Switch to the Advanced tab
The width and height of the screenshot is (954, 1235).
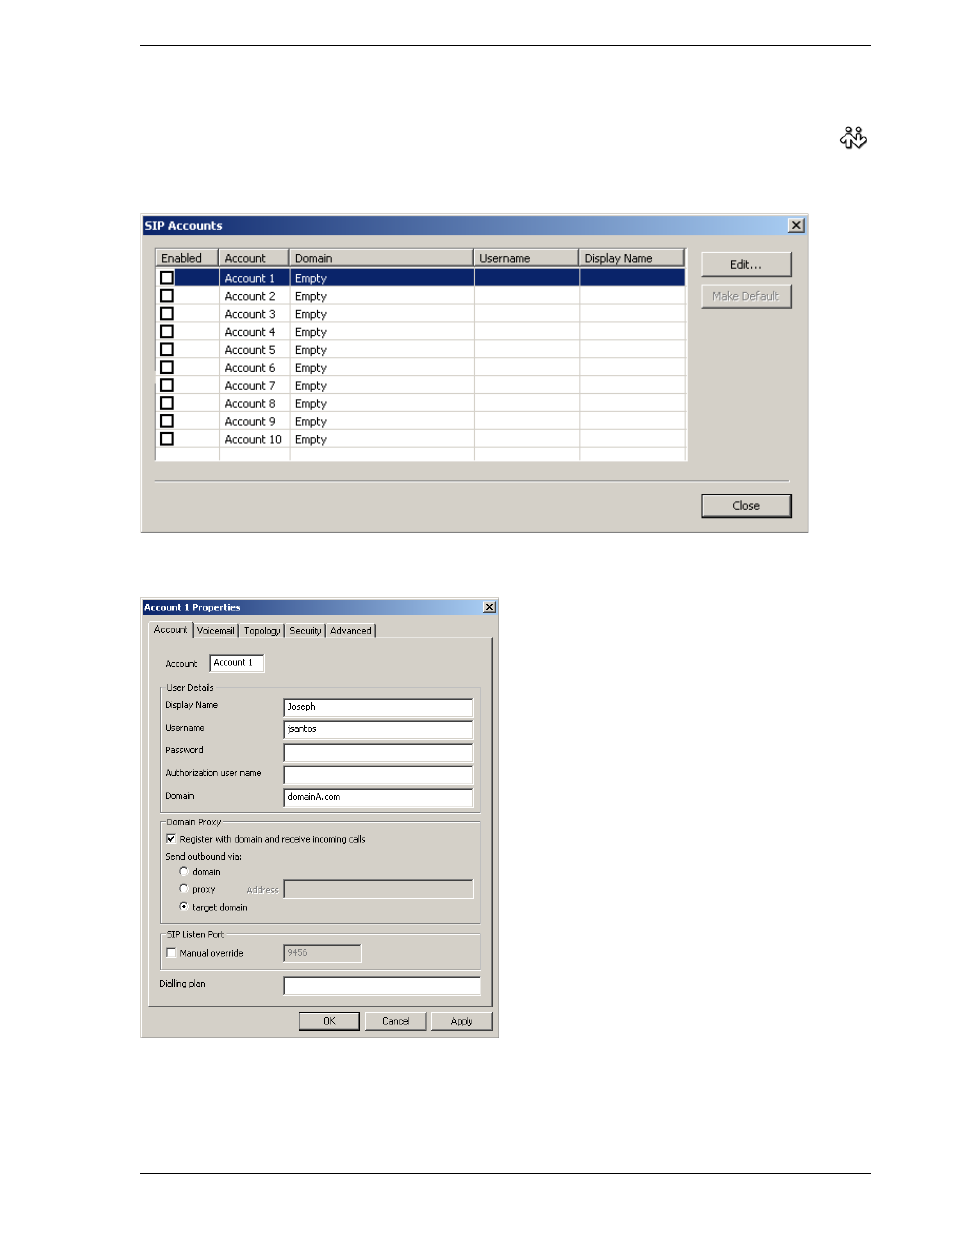point(350,630)
